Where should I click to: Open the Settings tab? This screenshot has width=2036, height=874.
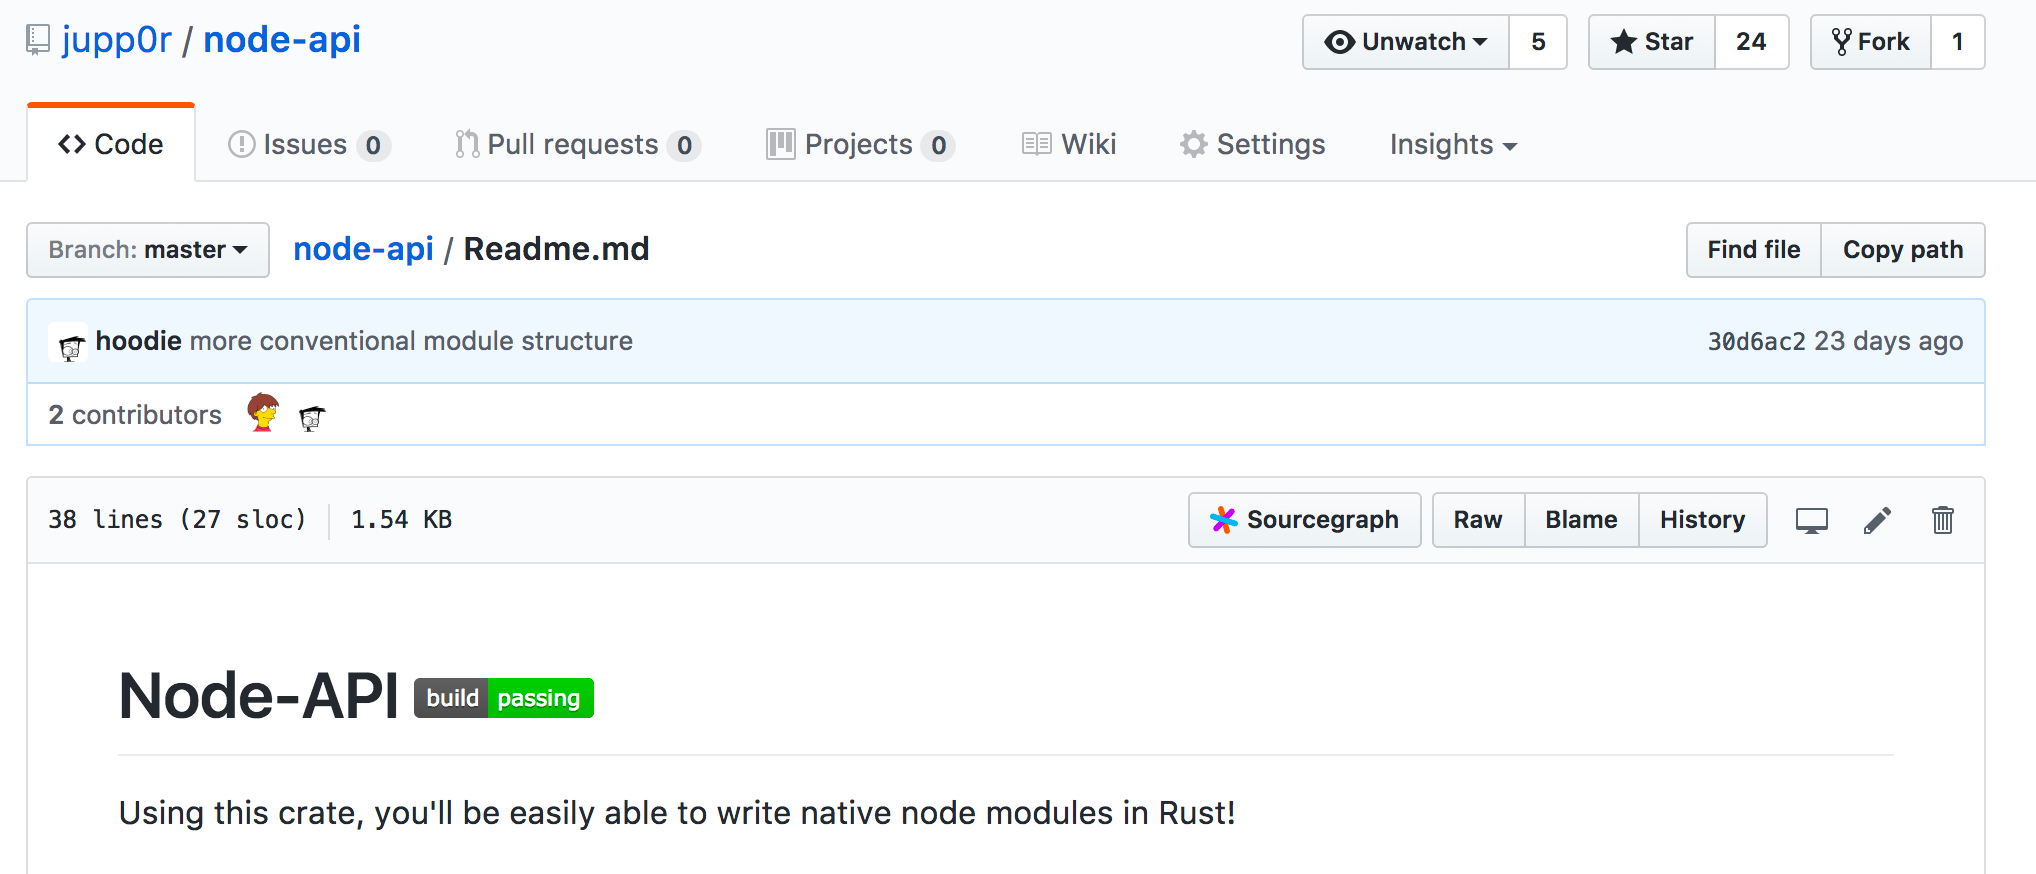(x=1252, y=145)
